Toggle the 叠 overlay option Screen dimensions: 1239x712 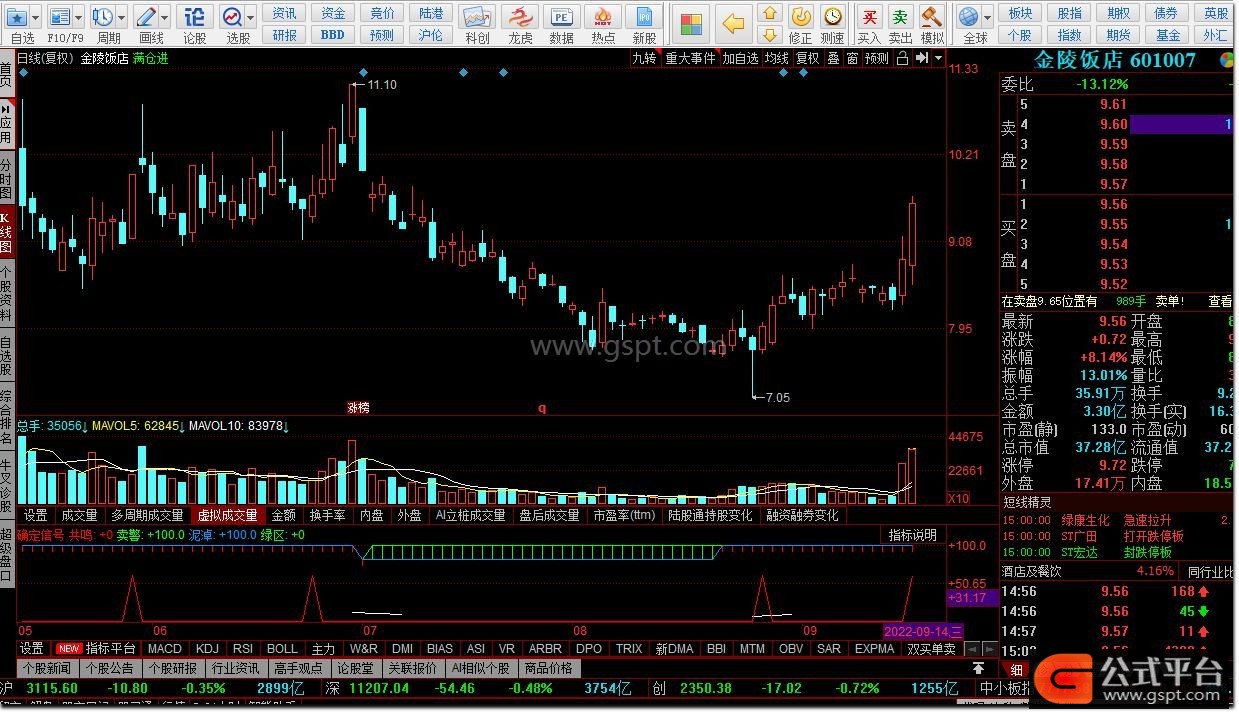click(833, 58)
